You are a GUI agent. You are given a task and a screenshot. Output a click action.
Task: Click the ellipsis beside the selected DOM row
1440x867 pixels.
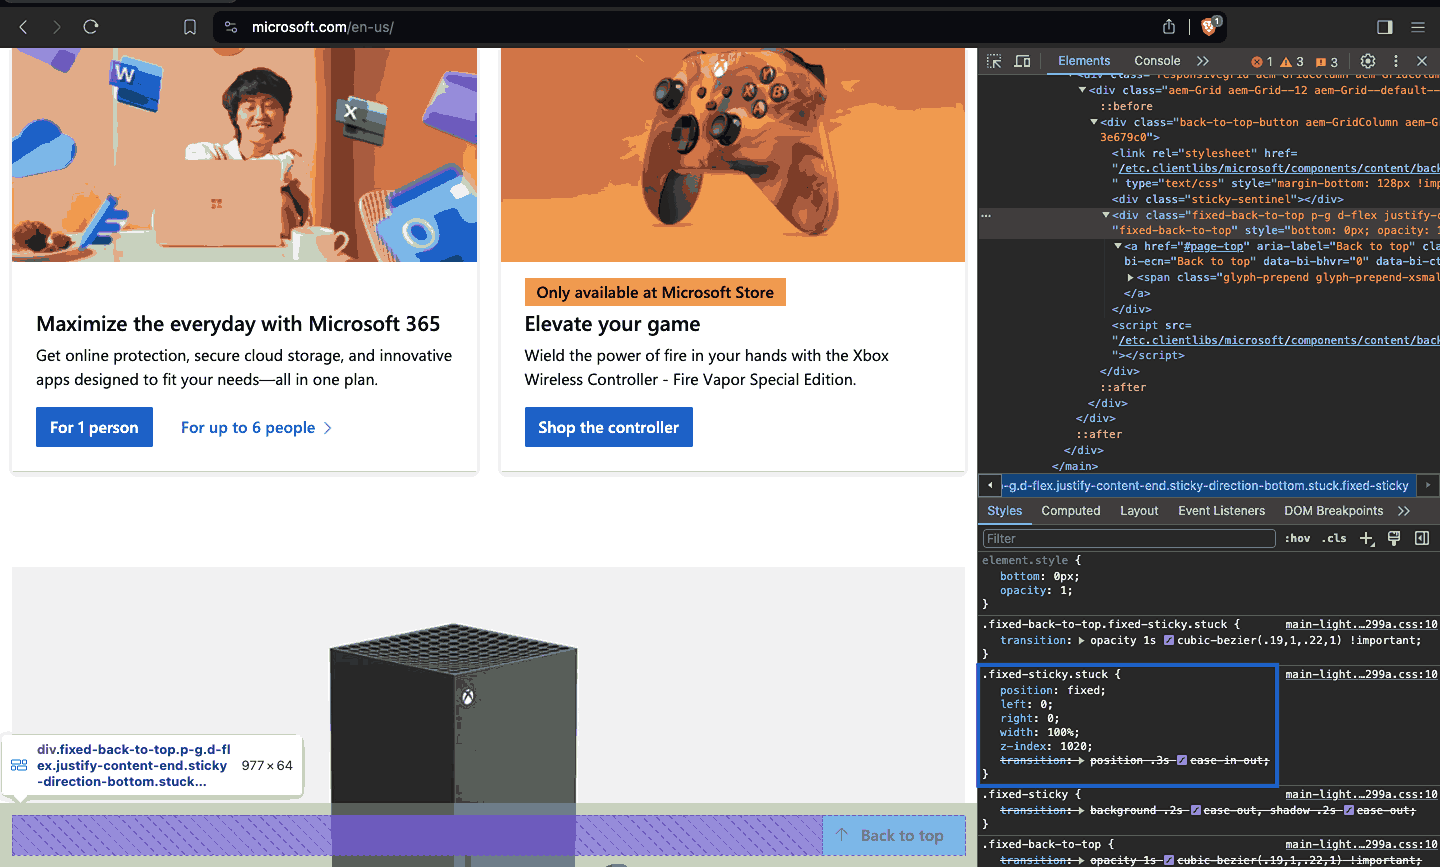click(986, 215)
